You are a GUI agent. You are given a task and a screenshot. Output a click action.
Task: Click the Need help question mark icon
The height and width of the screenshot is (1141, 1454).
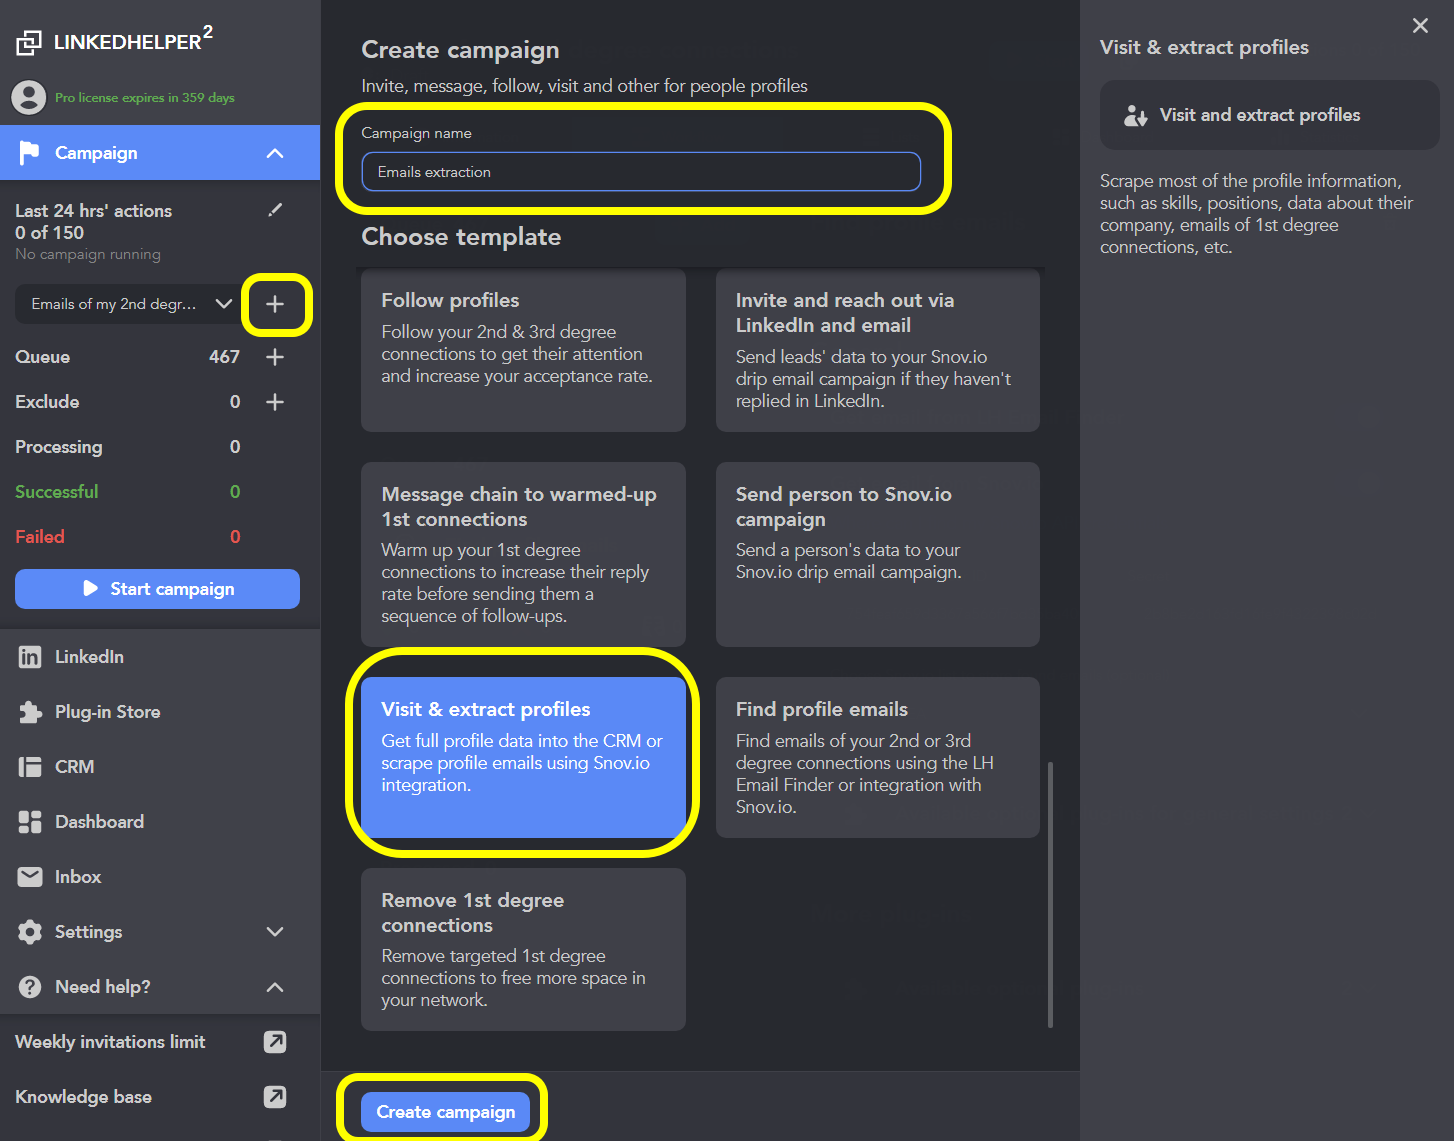tap(30, 987)
